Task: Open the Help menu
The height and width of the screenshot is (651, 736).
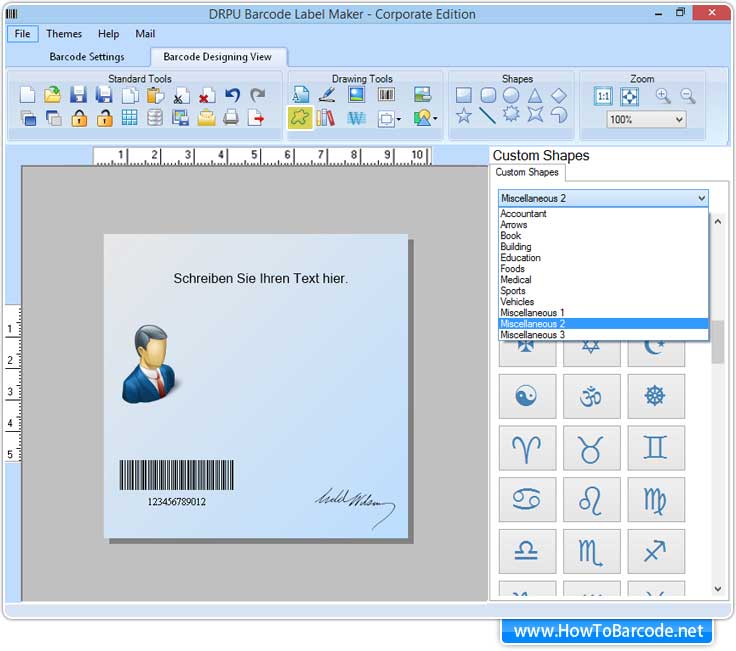Action: [108, 34]
